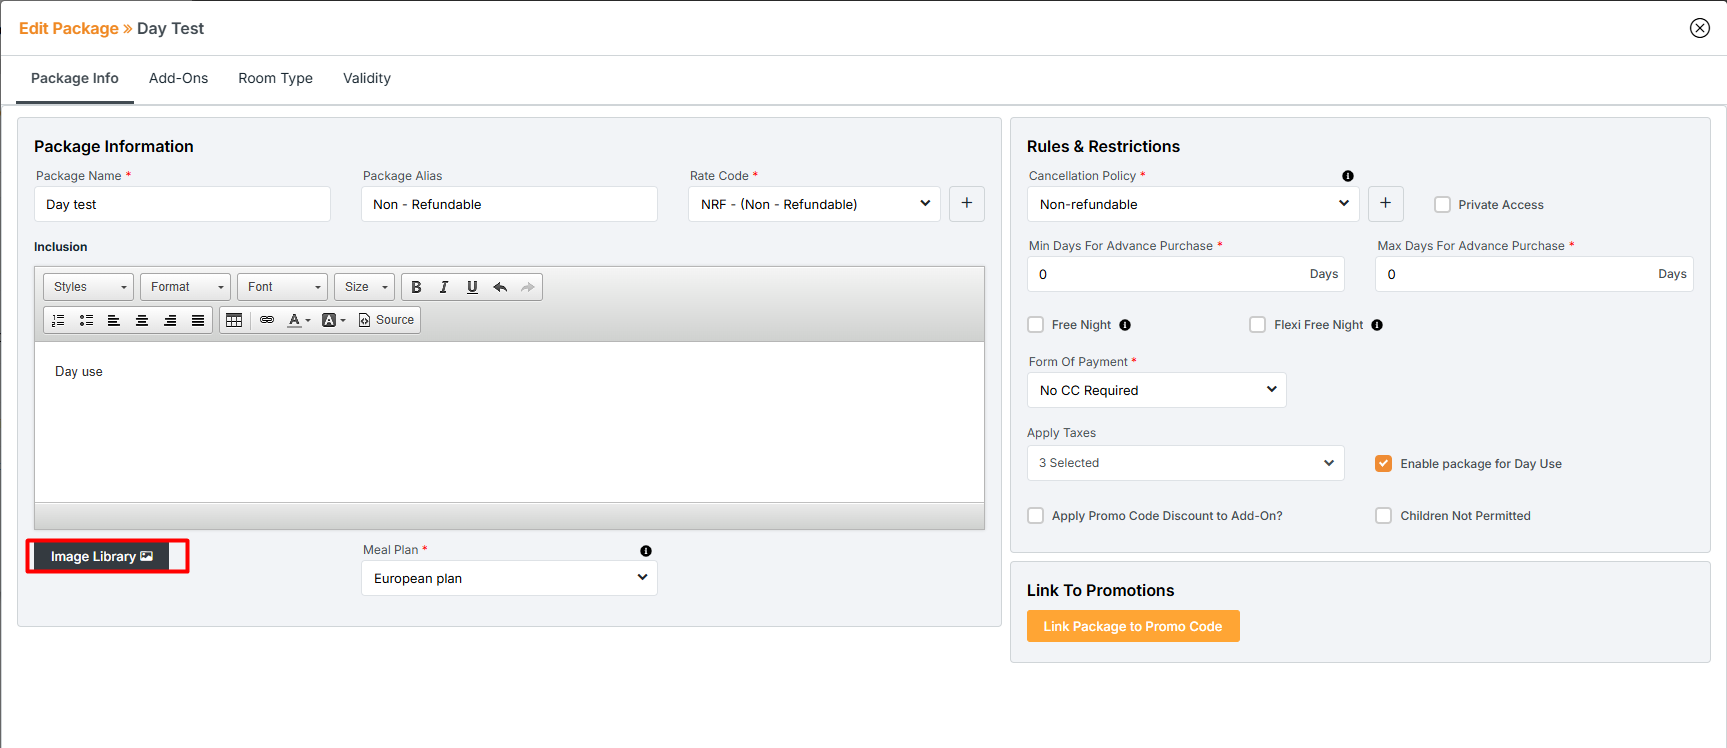Viewport: 1727px width, 748px height.
Task: Tick the Children Not Permitted checkbox
Action: tap(1383, 516)
